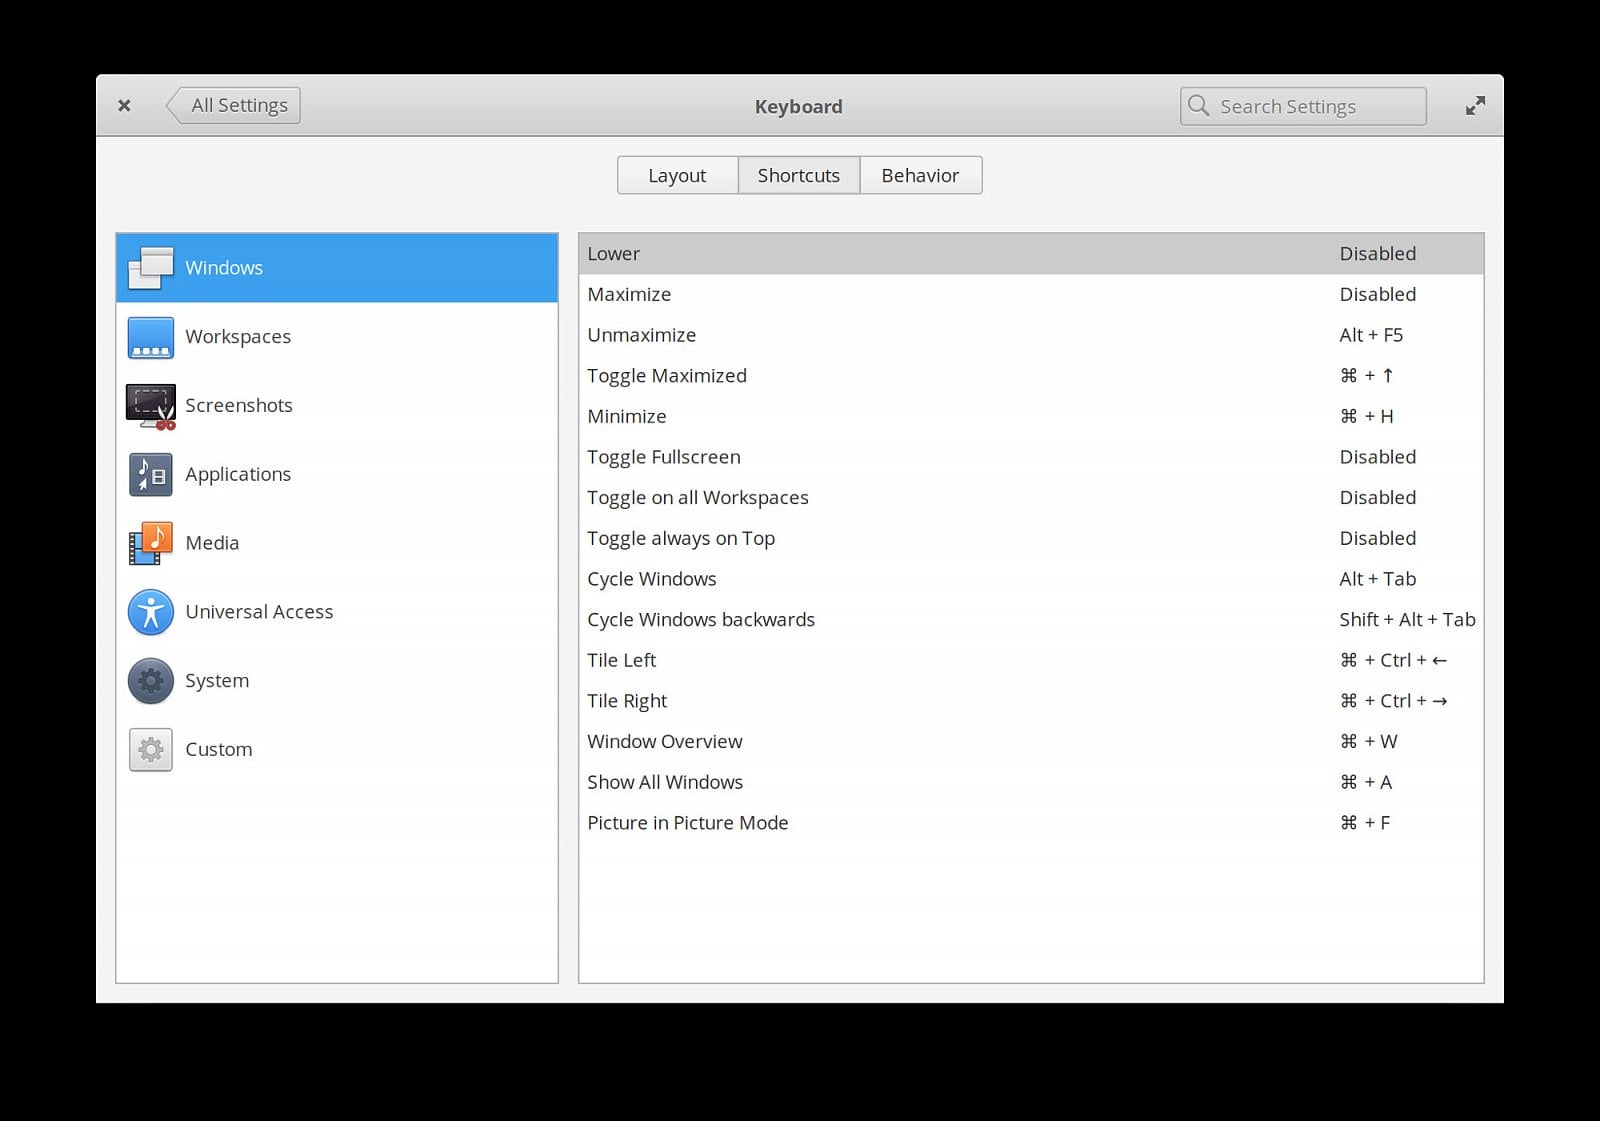Select the Shortcuts tab
Image resolution: width=1600 pixels, height=1121 pixels.
pyautogui.click(x=798, y=175)
